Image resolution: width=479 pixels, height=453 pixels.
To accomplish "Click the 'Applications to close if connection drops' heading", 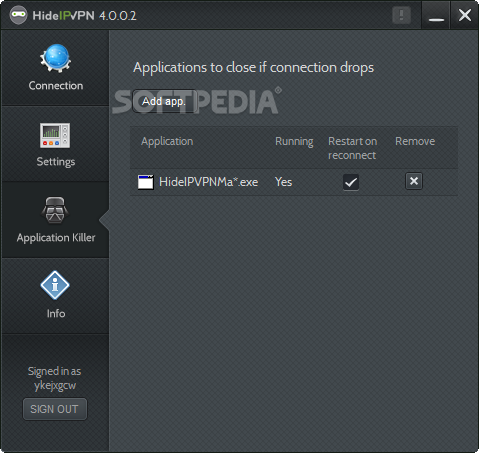I will (x=253, y=68).
